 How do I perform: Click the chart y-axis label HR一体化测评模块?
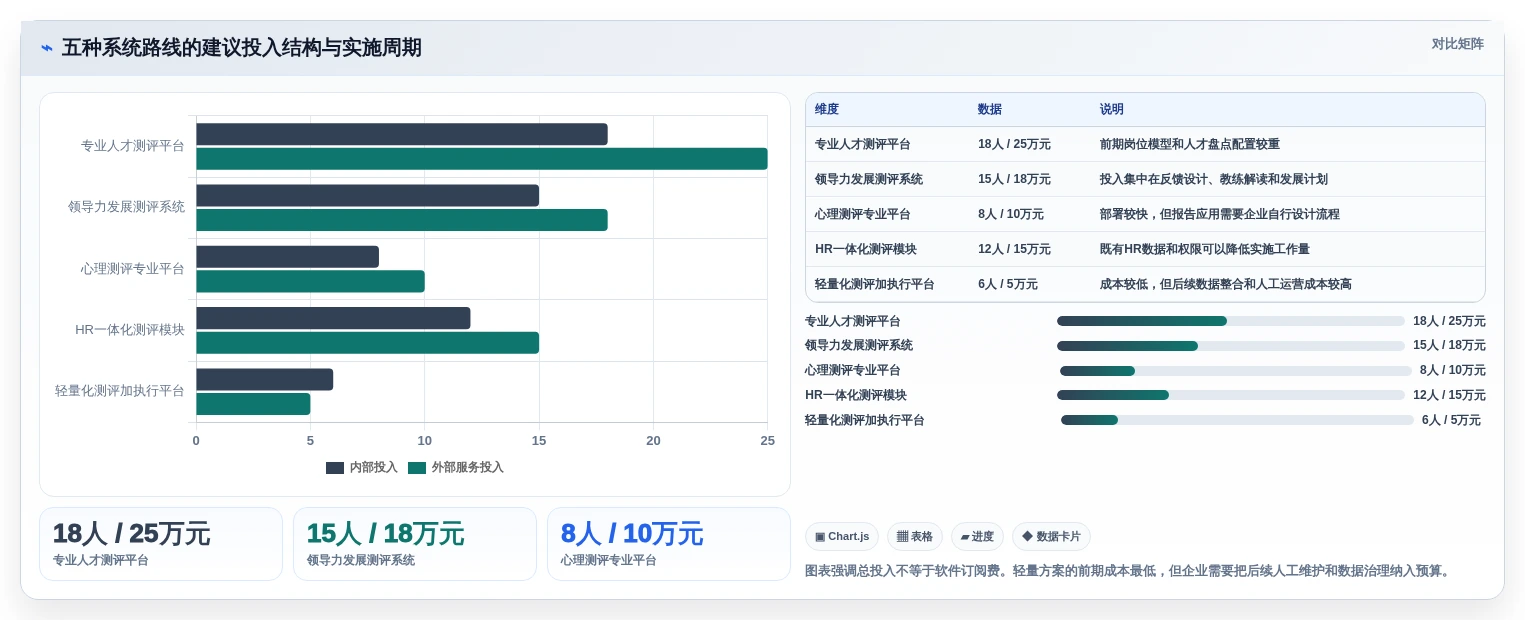coord(130,330)
